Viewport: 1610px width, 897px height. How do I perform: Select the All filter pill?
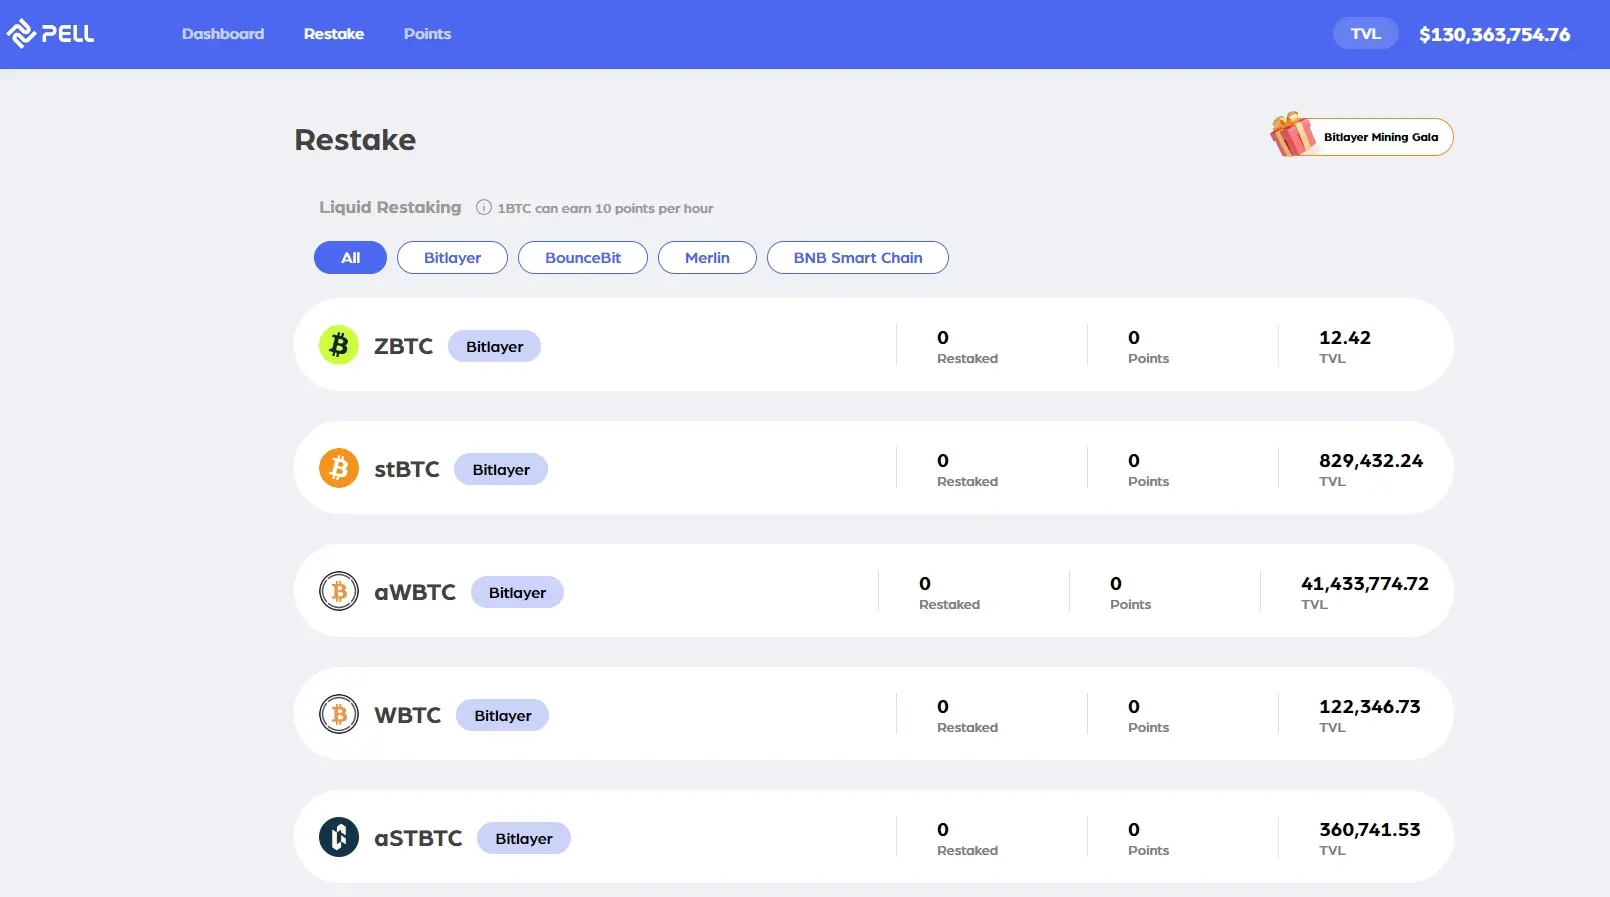click(350, 258)
